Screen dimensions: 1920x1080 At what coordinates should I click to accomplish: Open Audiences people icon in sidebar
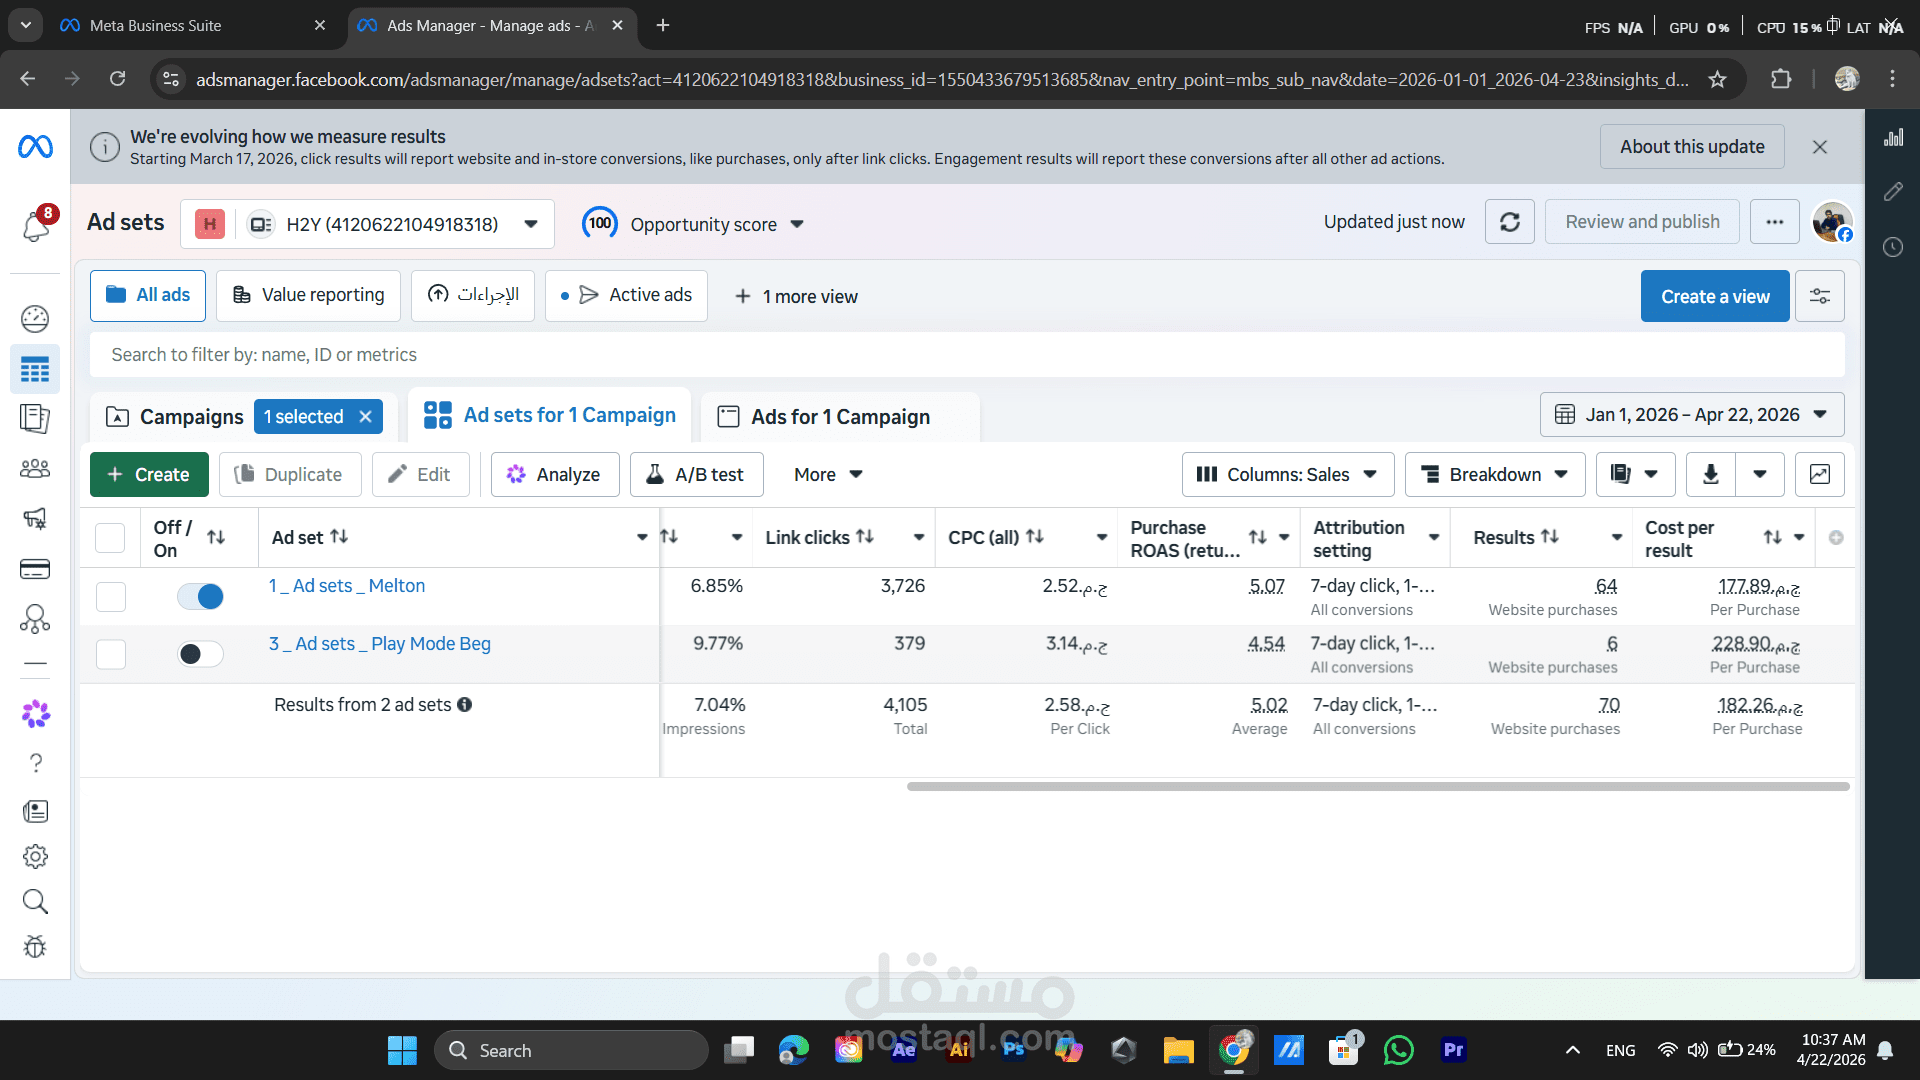click(x=35, y=468)
